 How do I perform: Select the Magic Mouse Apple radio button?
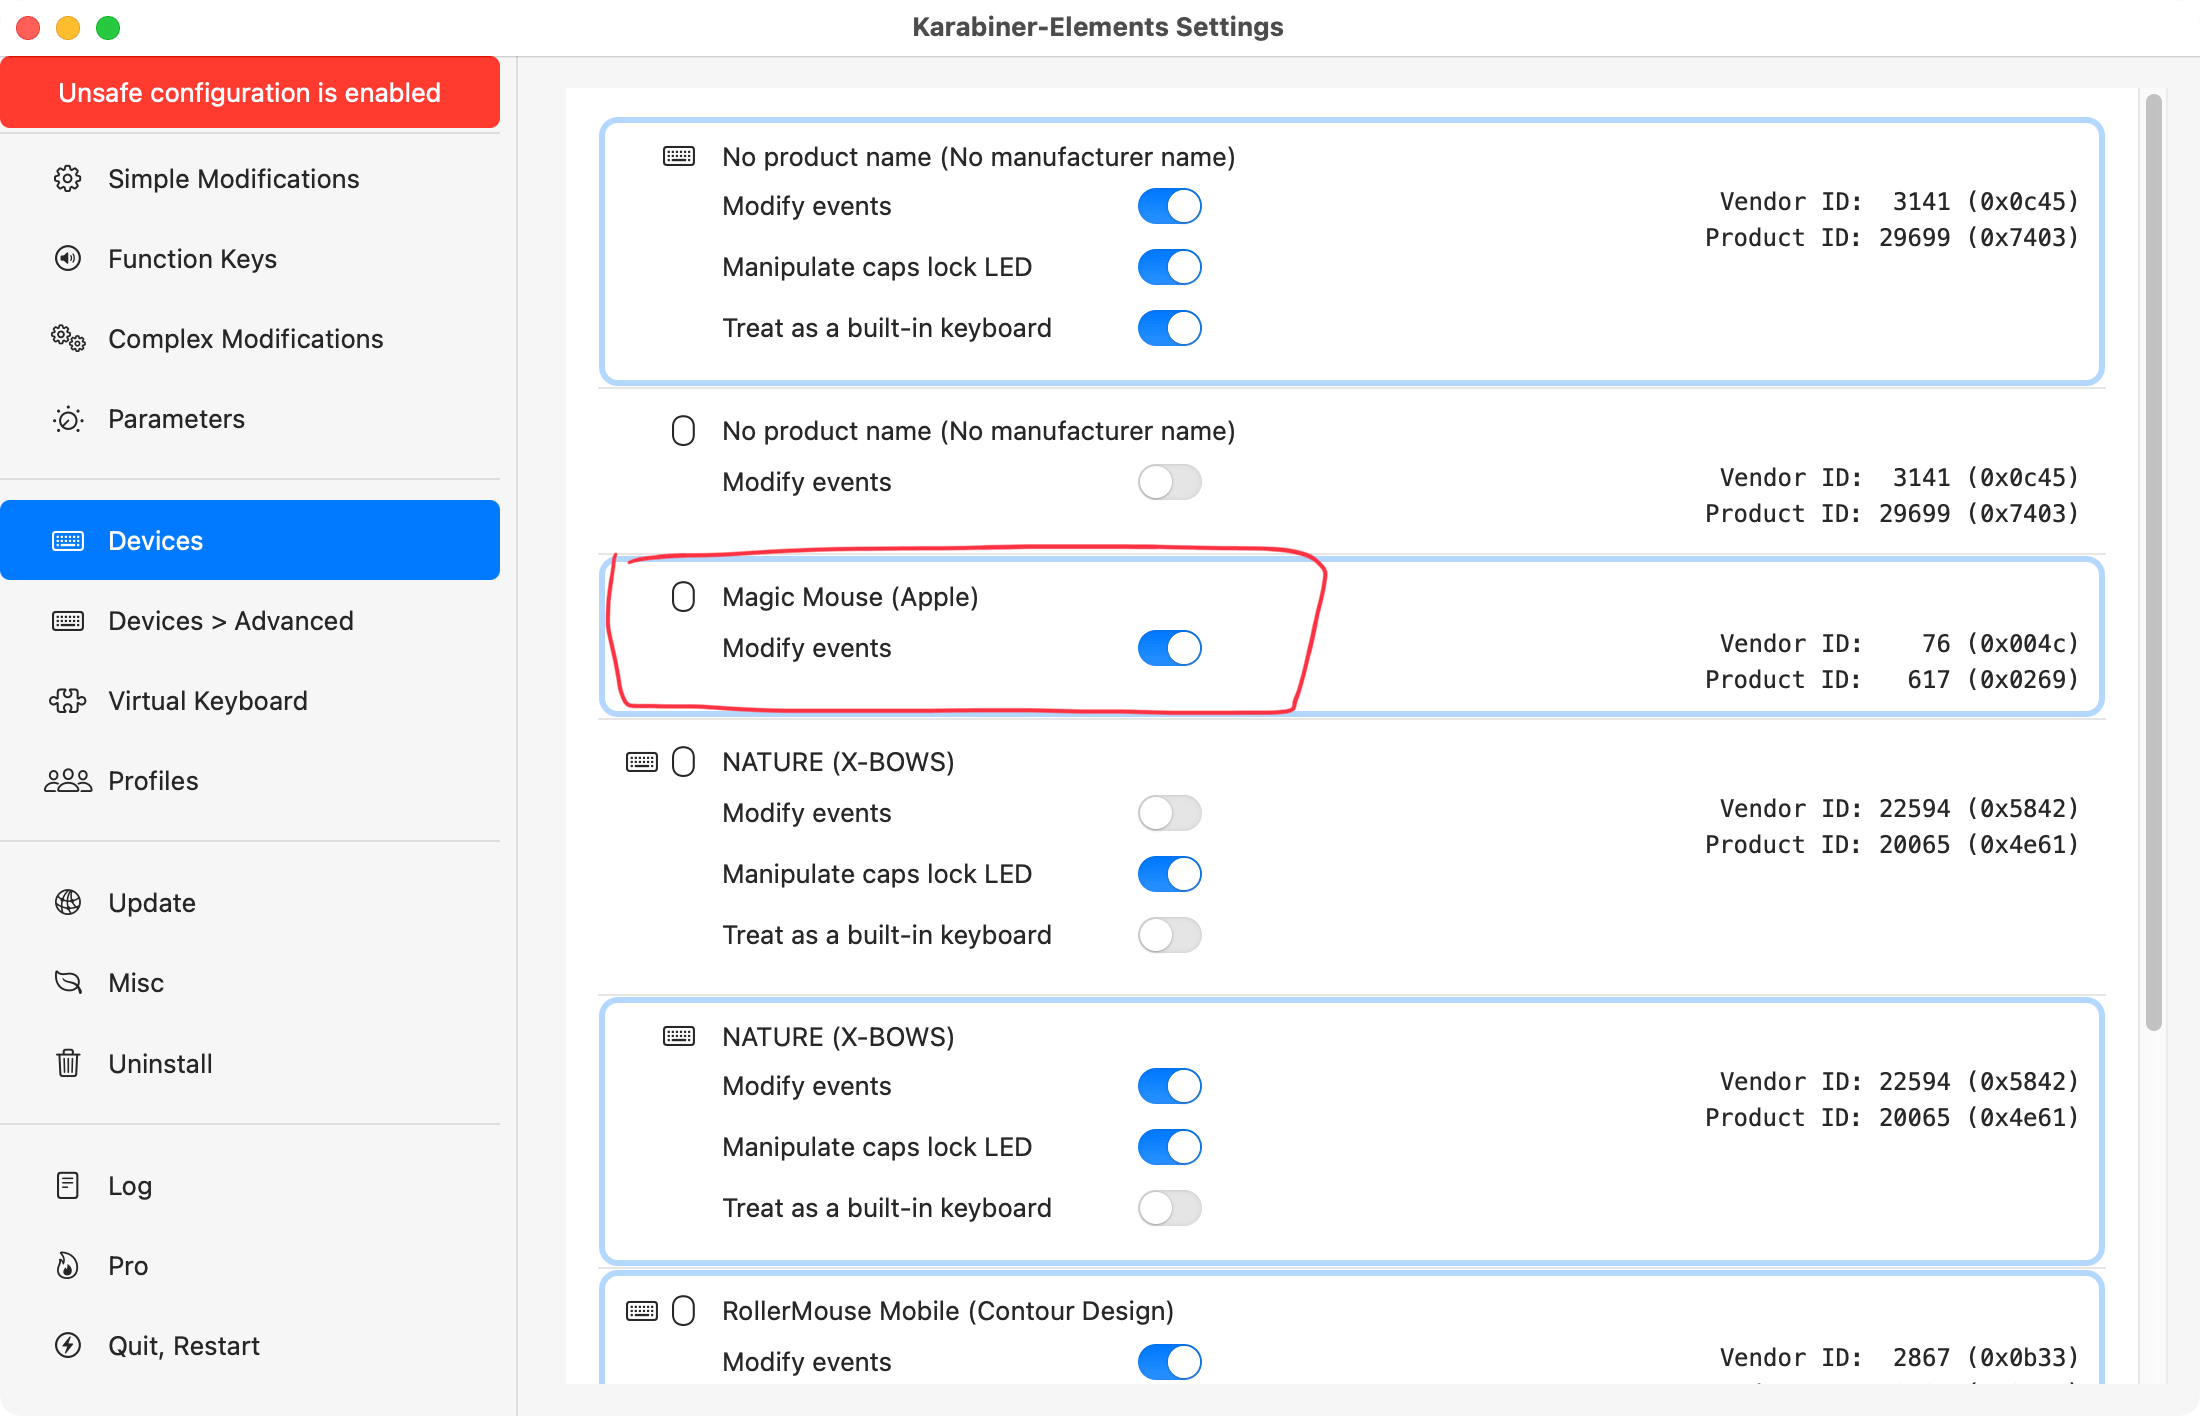(x=685, y=595)
